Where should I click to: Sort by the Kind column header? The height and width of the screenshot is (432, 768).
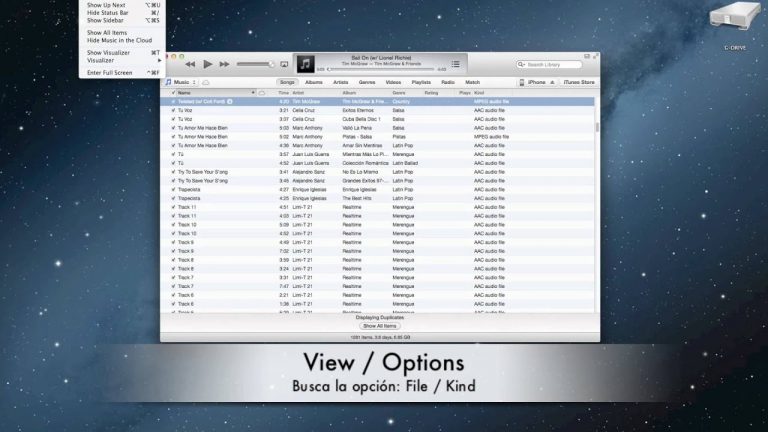pos(479,93)
